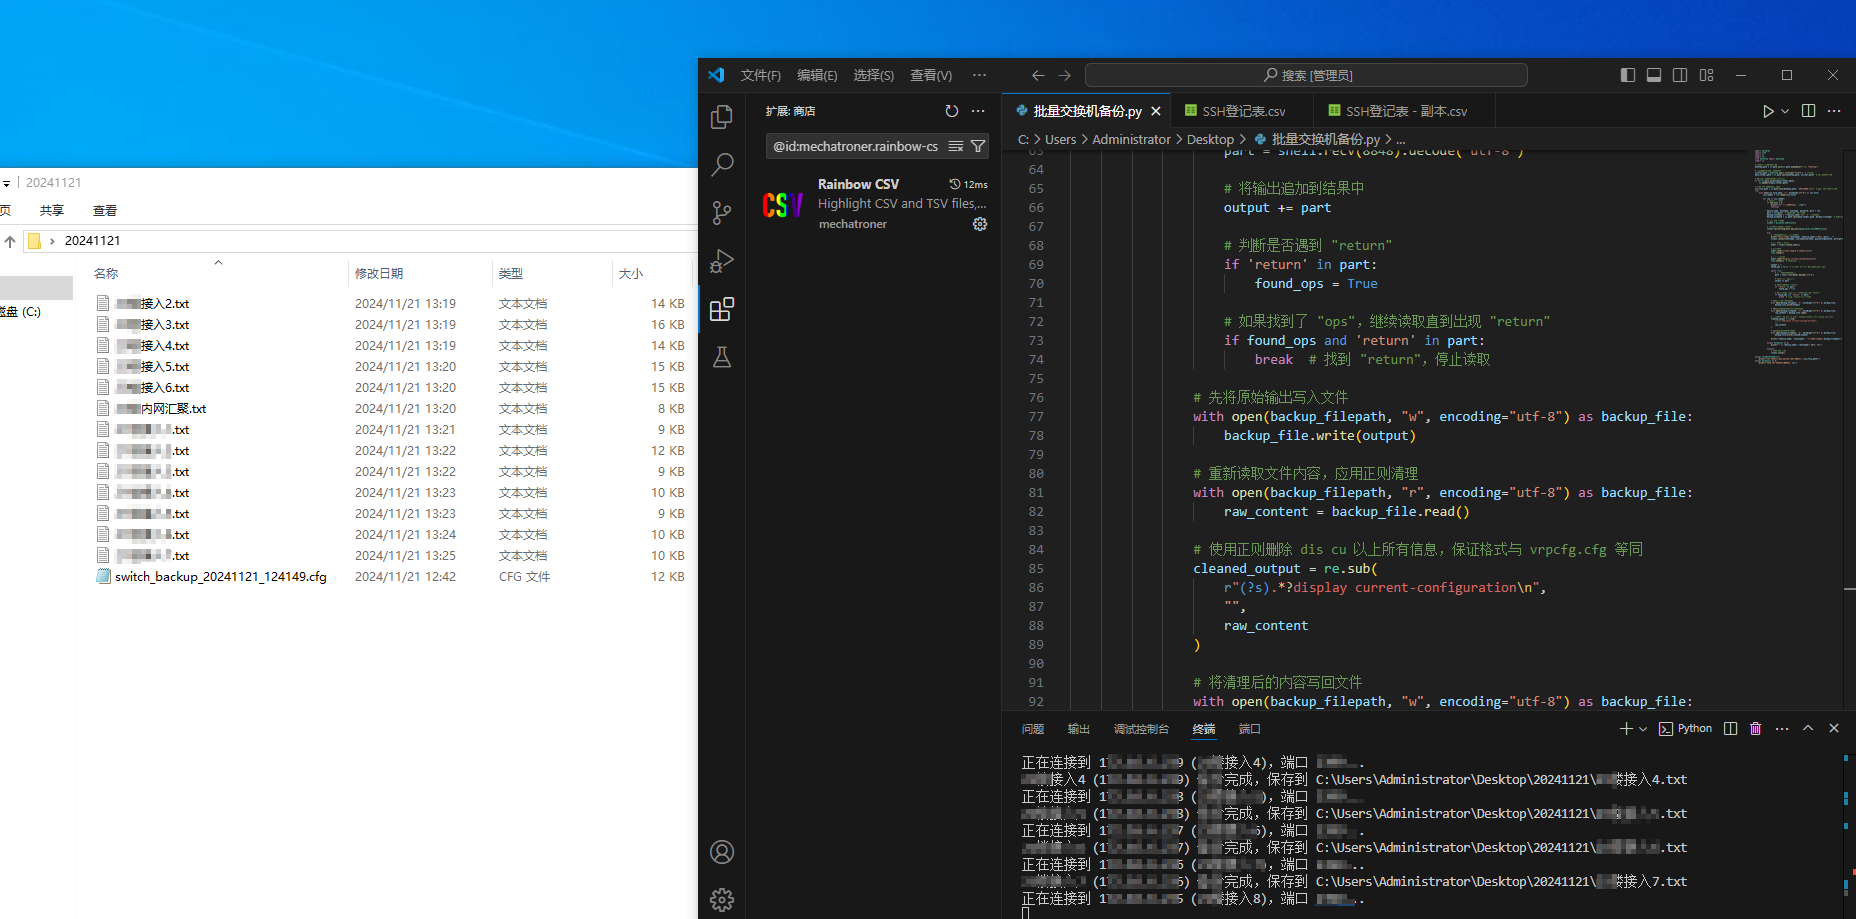This screenshot has height=919, width=1856.
Task: Open the Run and Debug view
Action: point(722,261)
